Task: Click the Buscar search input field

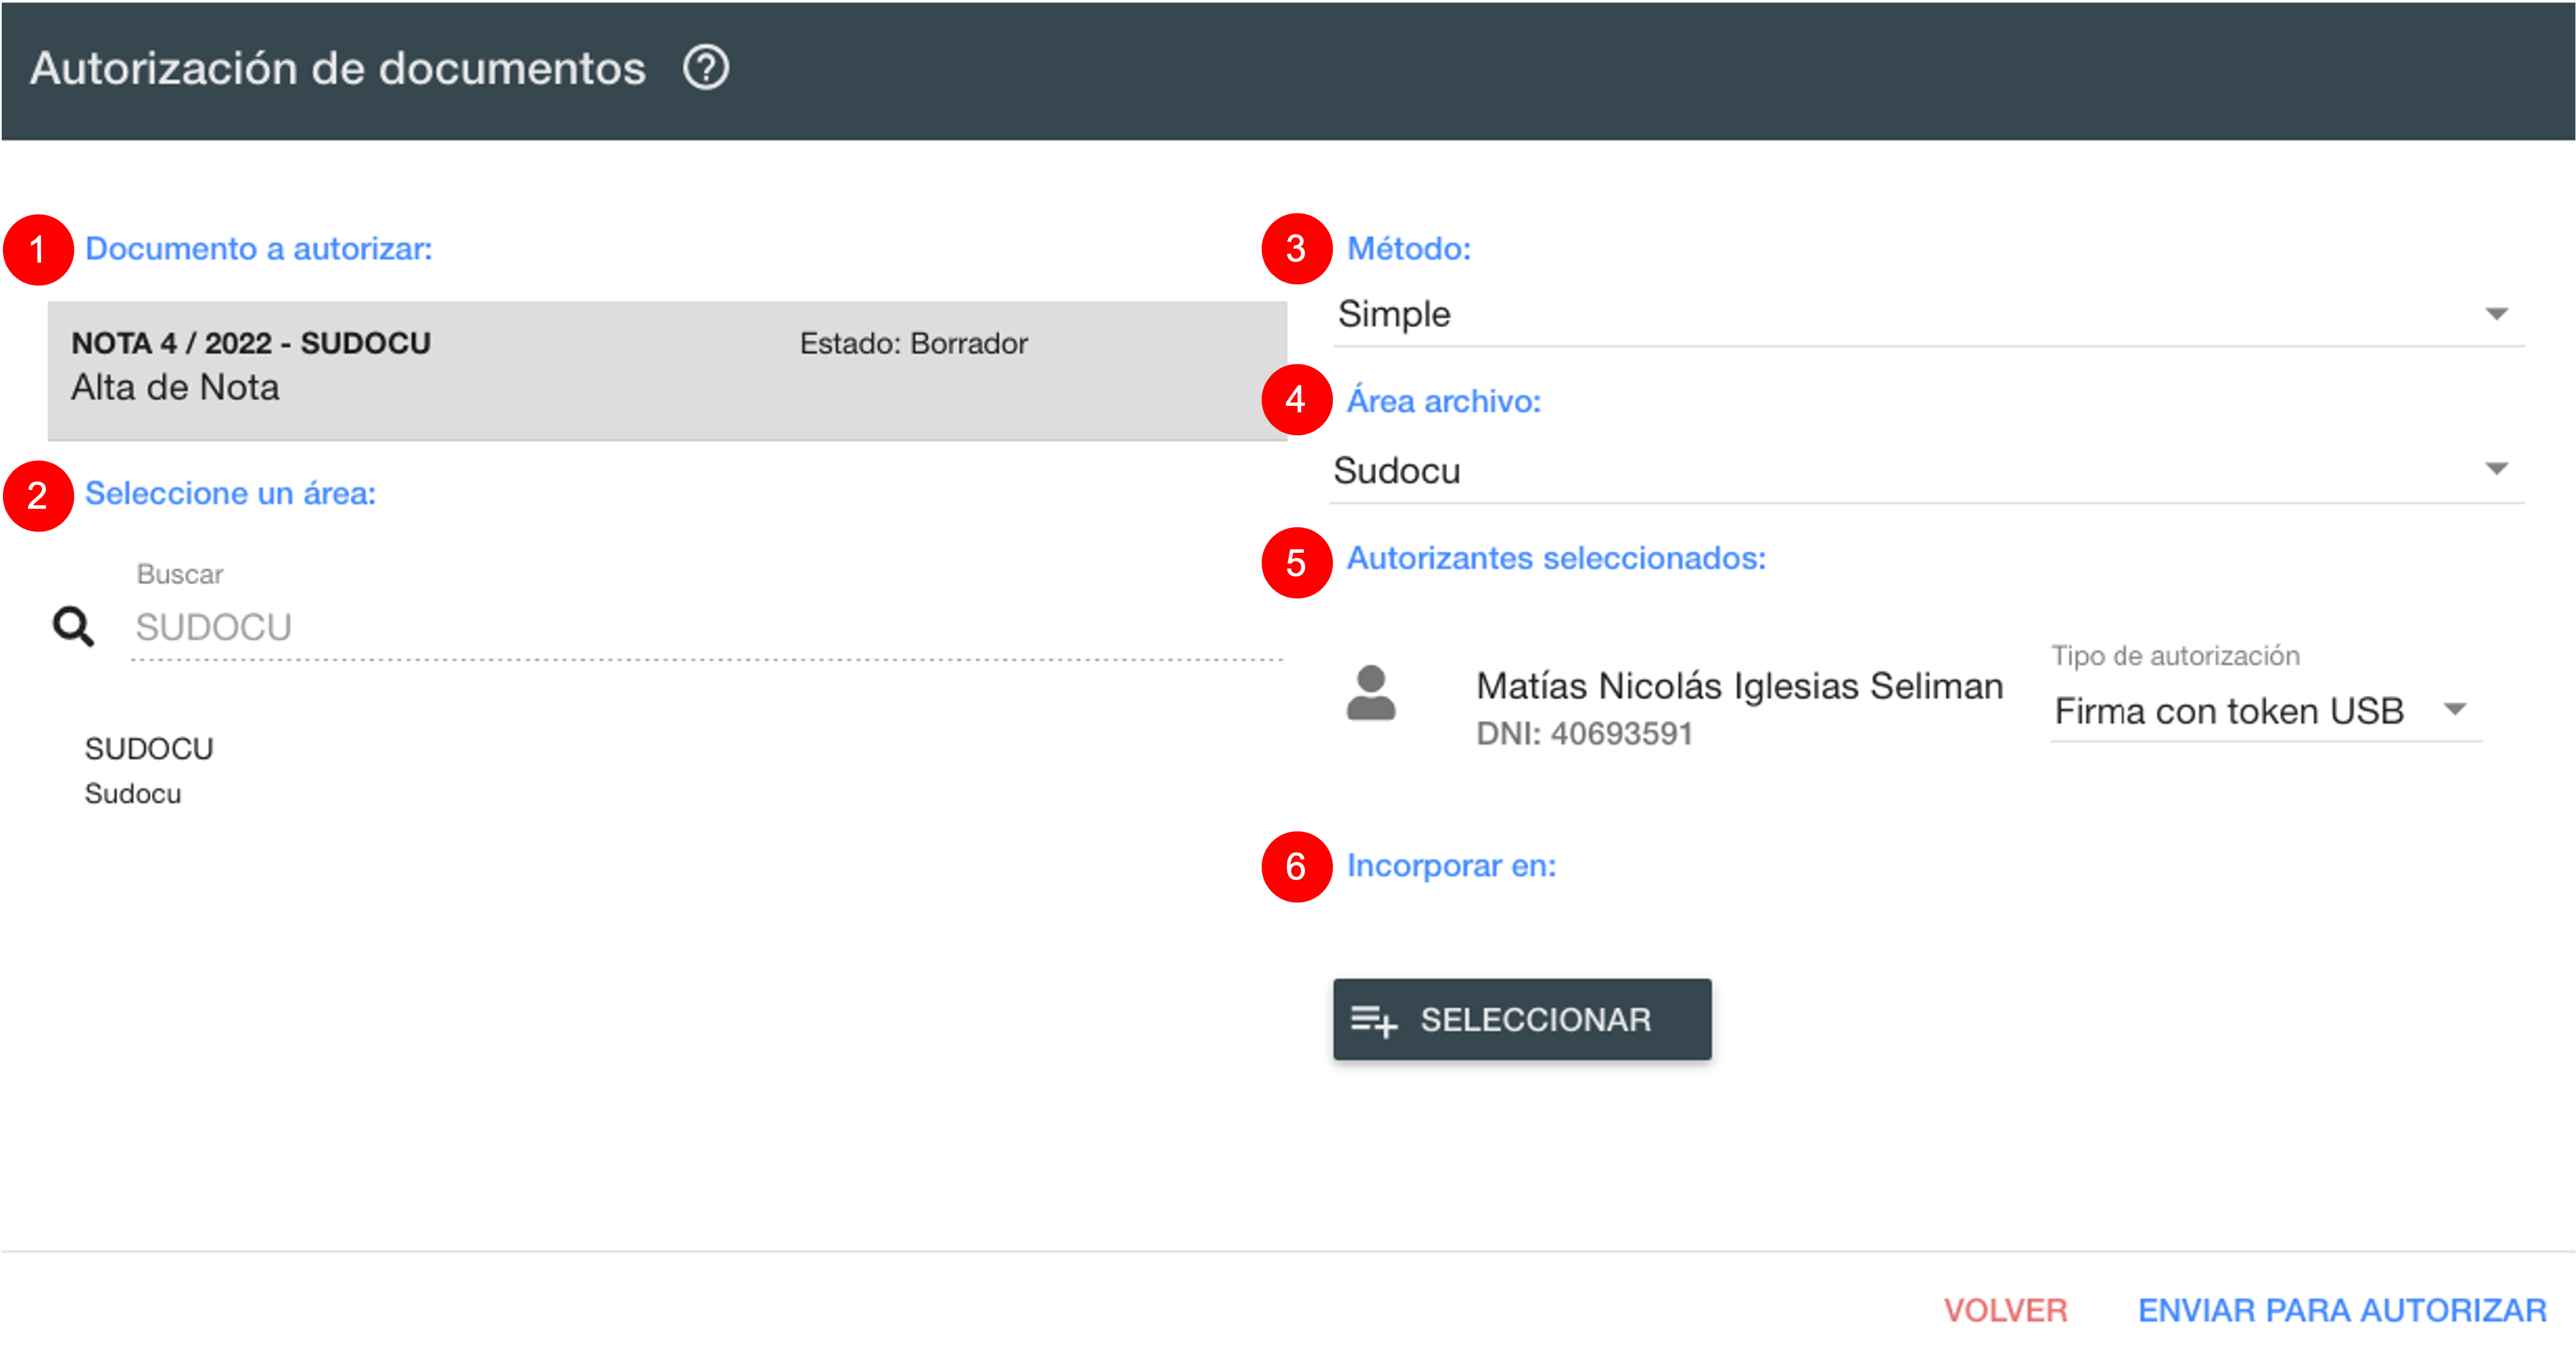Action: 706,628
